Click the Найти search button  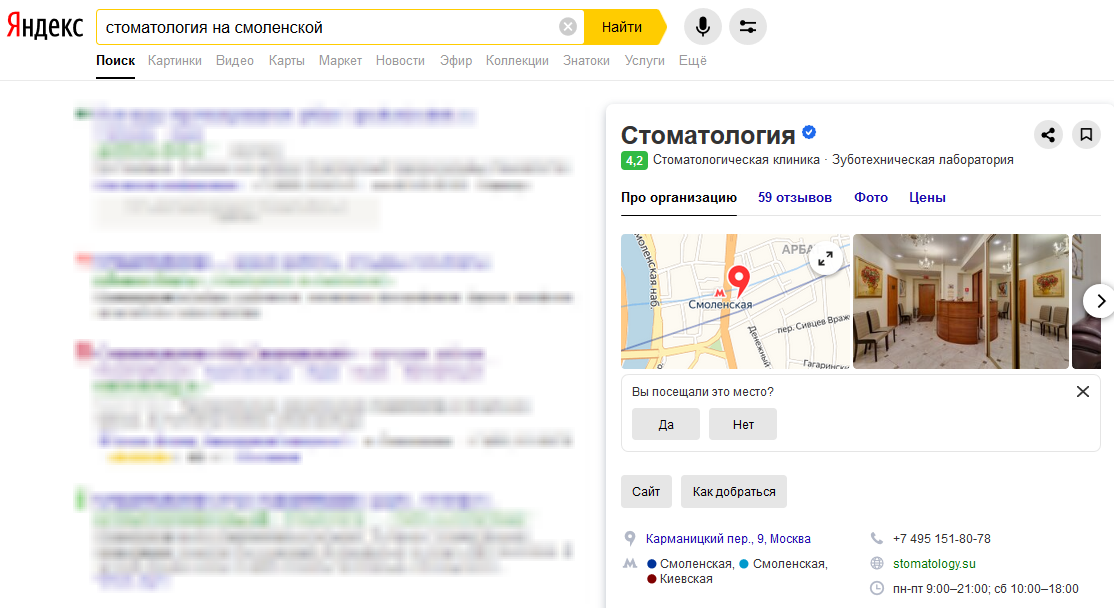click(624, 27)
